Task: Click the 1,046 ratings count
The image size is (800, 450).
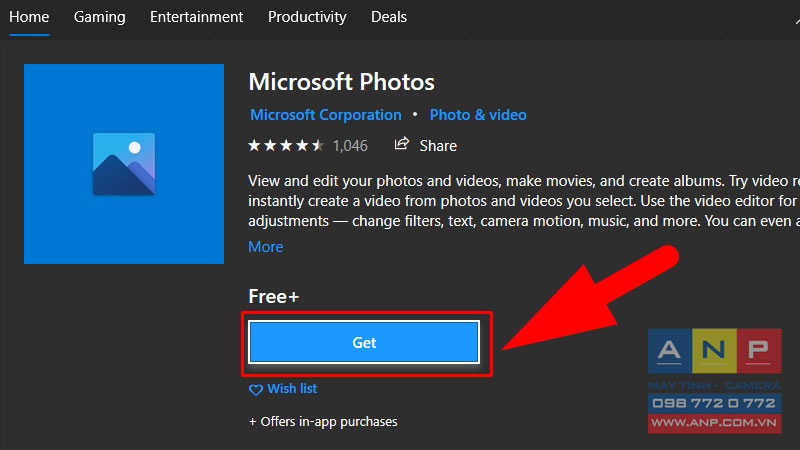Action: pos(350,146)
